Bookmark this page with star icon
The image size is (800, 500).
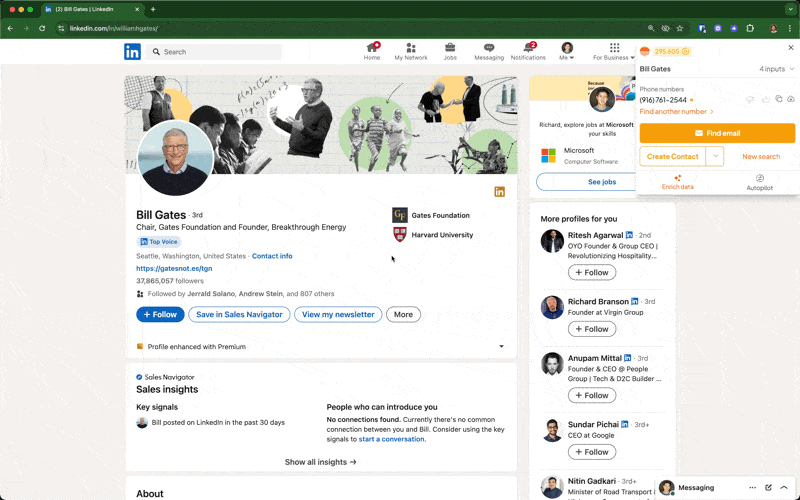[680, 29]
